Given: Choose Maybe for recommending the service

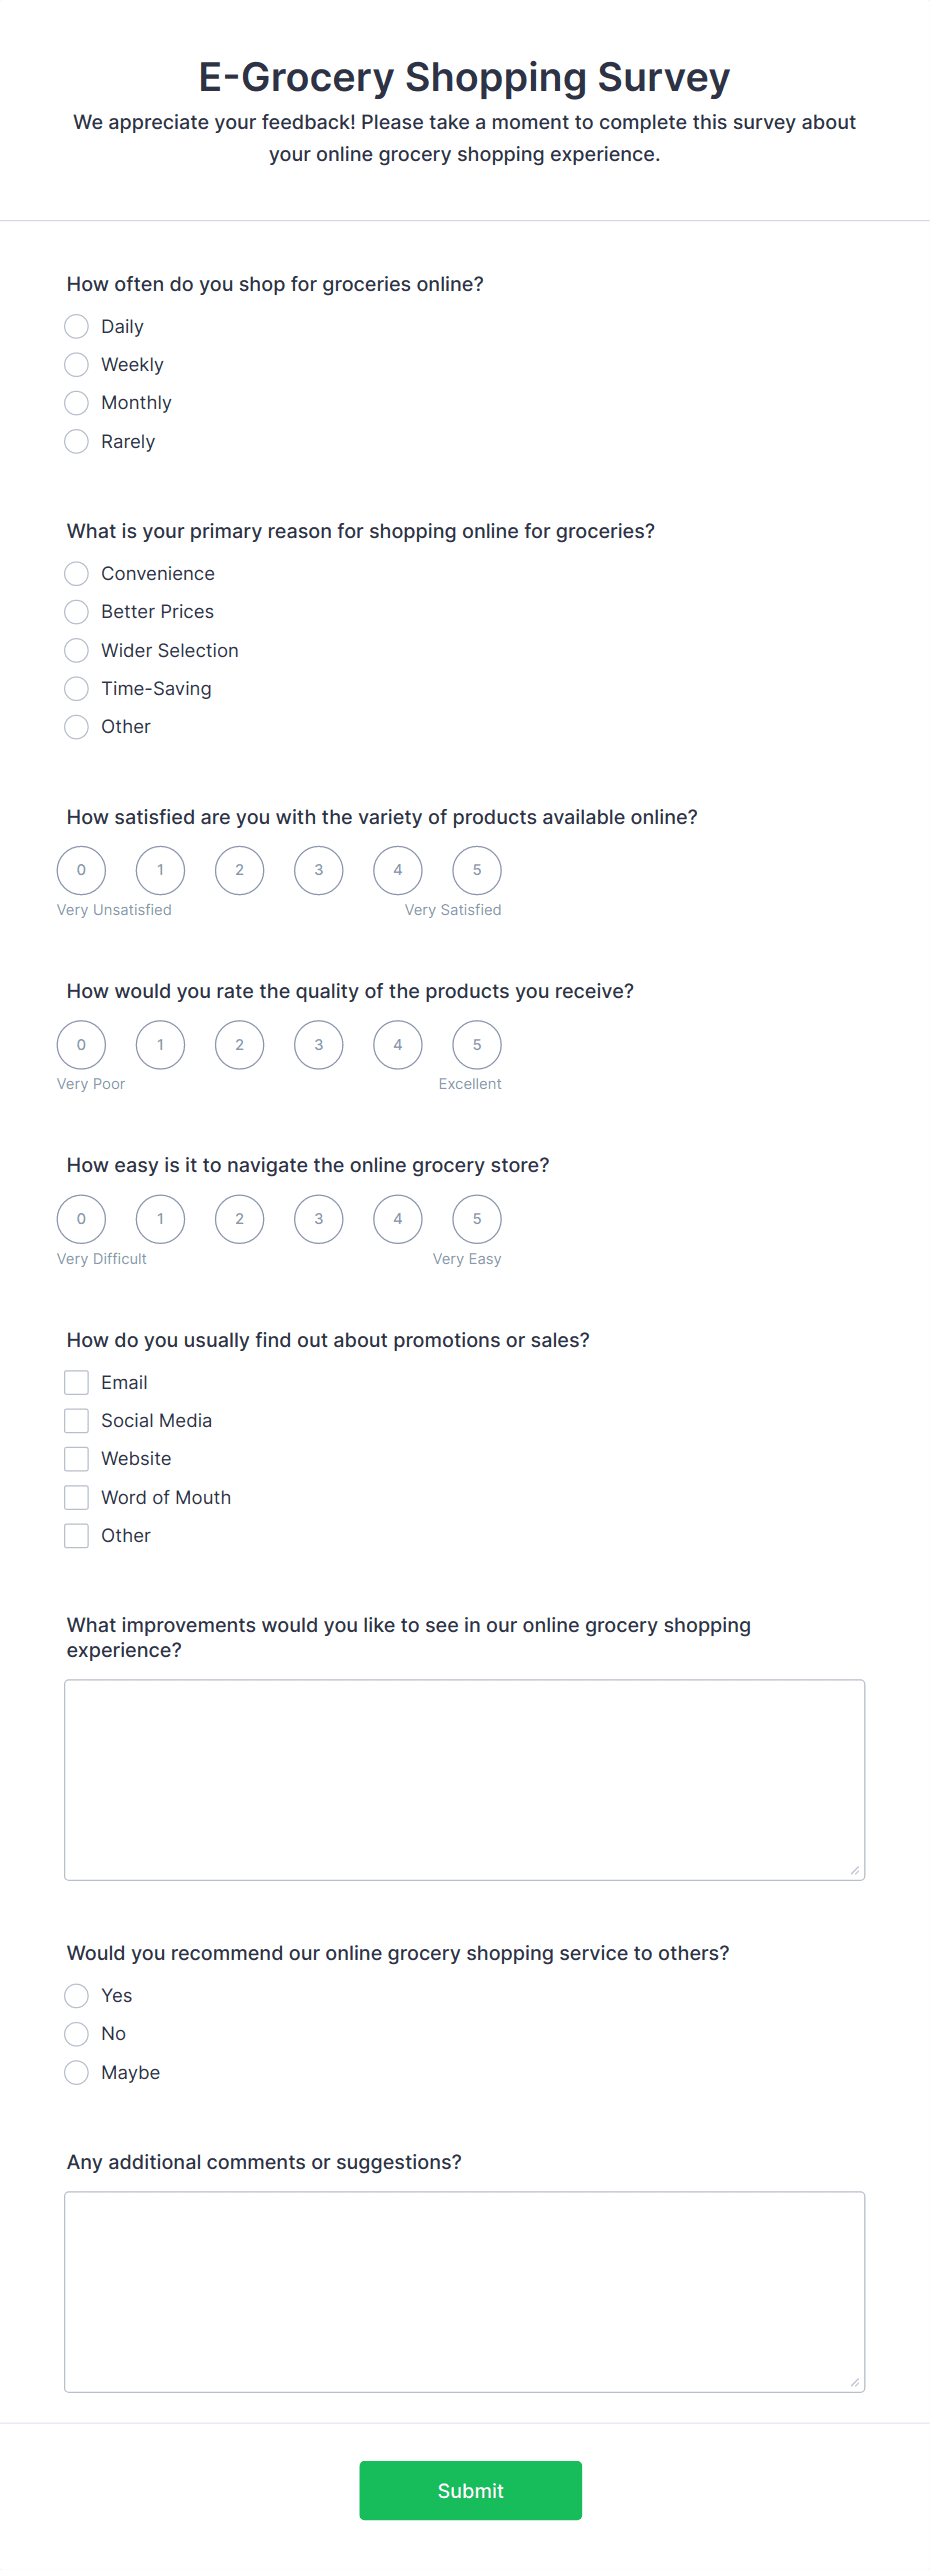Looking at the screenshot, I should [76, 2073].
